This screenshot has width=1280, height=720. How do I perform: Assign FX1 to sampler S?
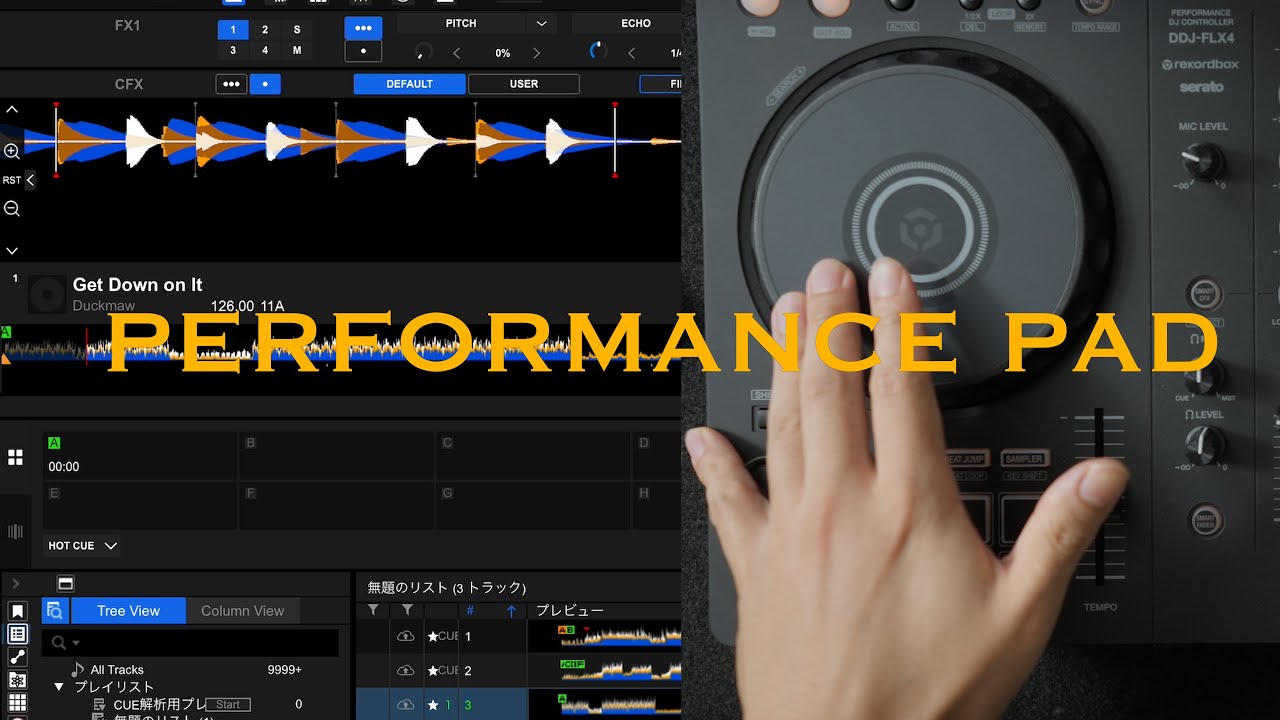tap(297, 30)
